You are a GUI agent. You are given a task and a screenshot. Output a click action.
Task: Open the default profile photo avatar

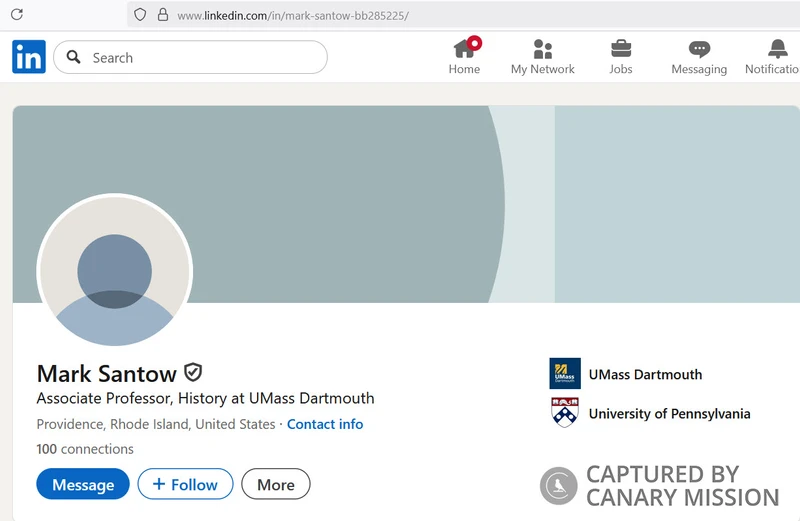click(115, 271)
